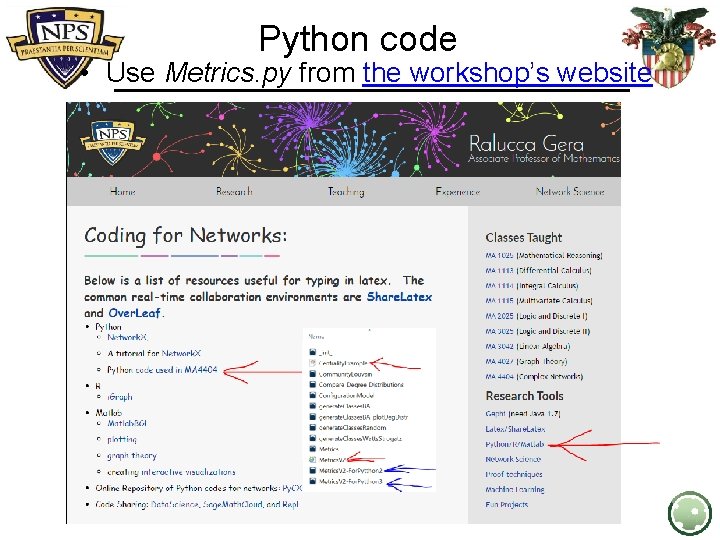Click the file icon beside MetricsV2
The width and height of the screenshot is (720, 540).
[x=313, y=459]
